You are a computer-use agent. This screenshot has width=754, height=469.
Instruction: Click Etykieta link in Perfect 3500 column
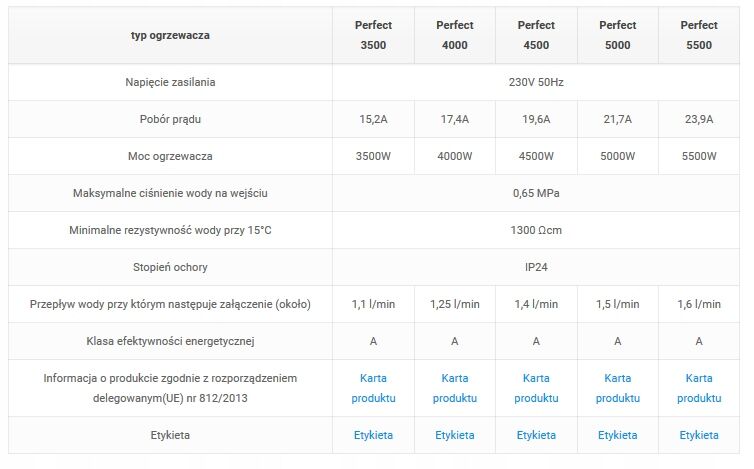click(373, 435)
